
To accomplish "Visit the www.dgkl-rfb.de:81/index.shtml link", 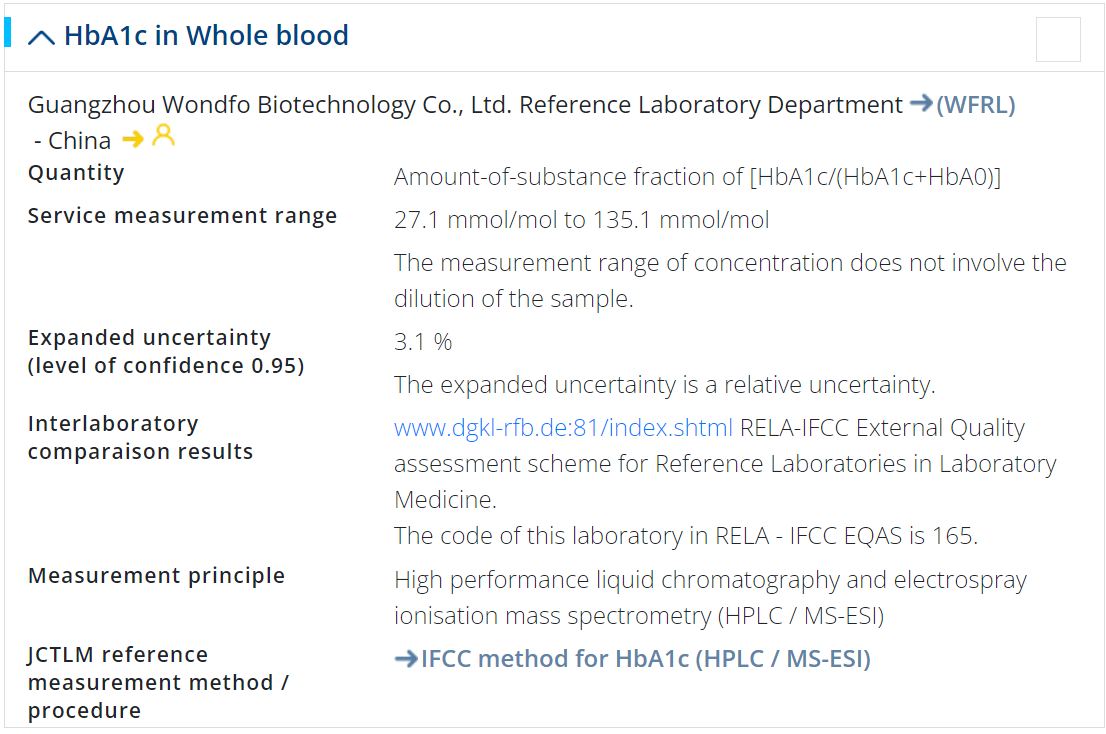I will point(563,428).
